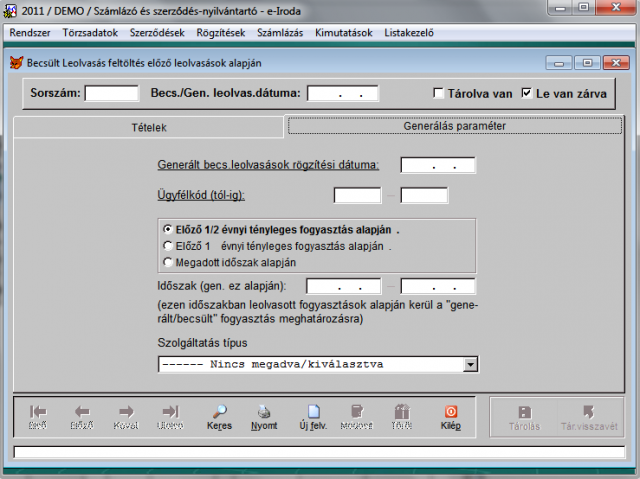Jump to last record with Utolsó arrow
The image size is (640, 479).
coord(170,411)
